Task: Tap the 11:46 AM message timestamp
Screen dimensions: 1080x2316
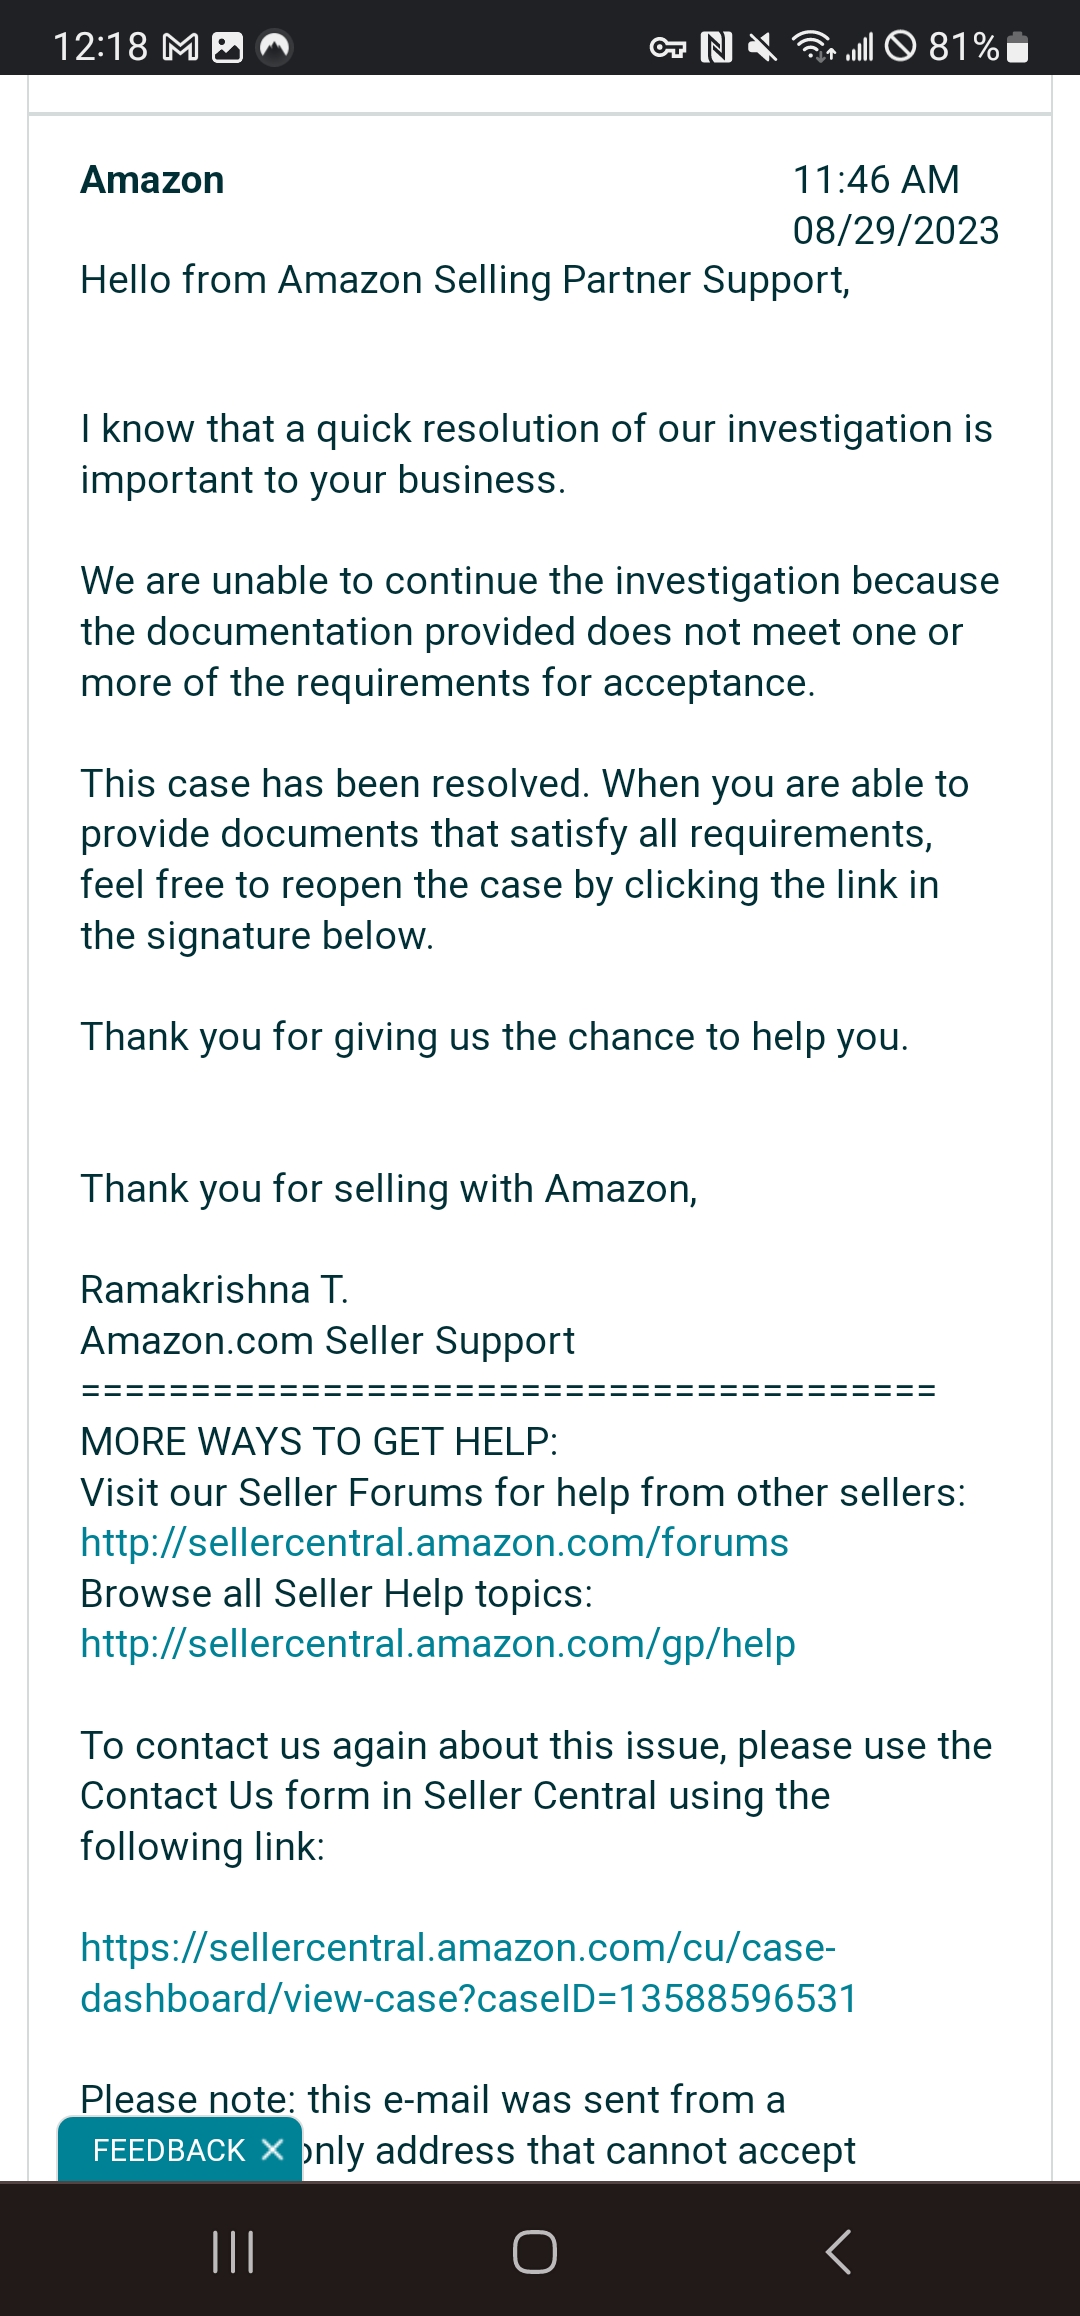Action: [876, 180]
